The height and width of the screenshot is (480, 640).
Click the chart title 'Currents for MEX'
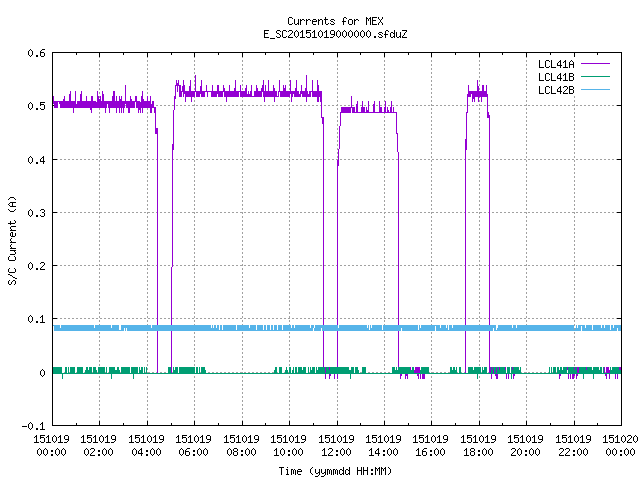point(335,21)
